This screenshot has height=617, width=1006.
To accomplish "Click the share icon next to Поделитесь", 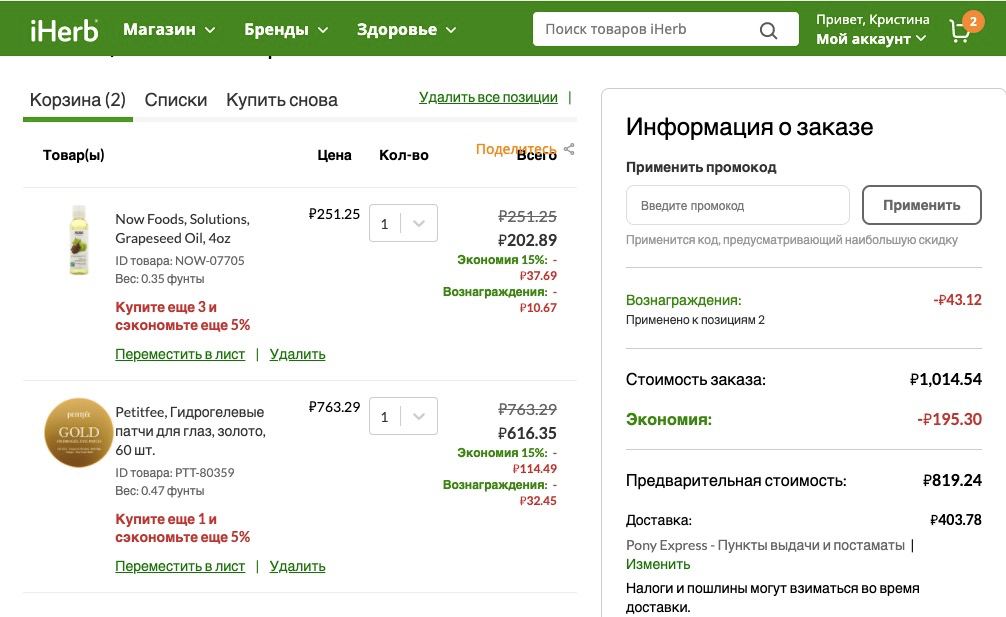I will click(x=568, y=149).
